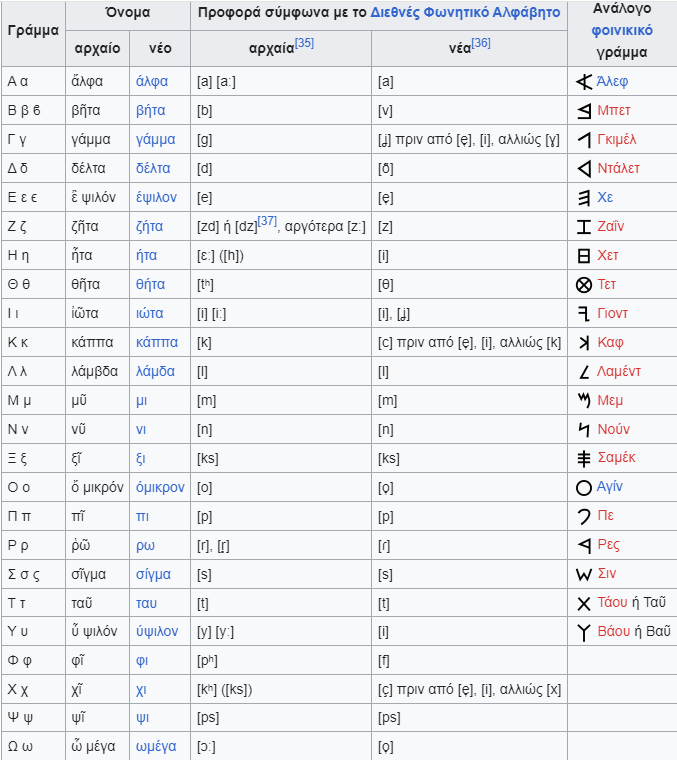This screenshot has height=760, width=677.
Task: Open the red Μπετ link
Action: click(614, 110)
